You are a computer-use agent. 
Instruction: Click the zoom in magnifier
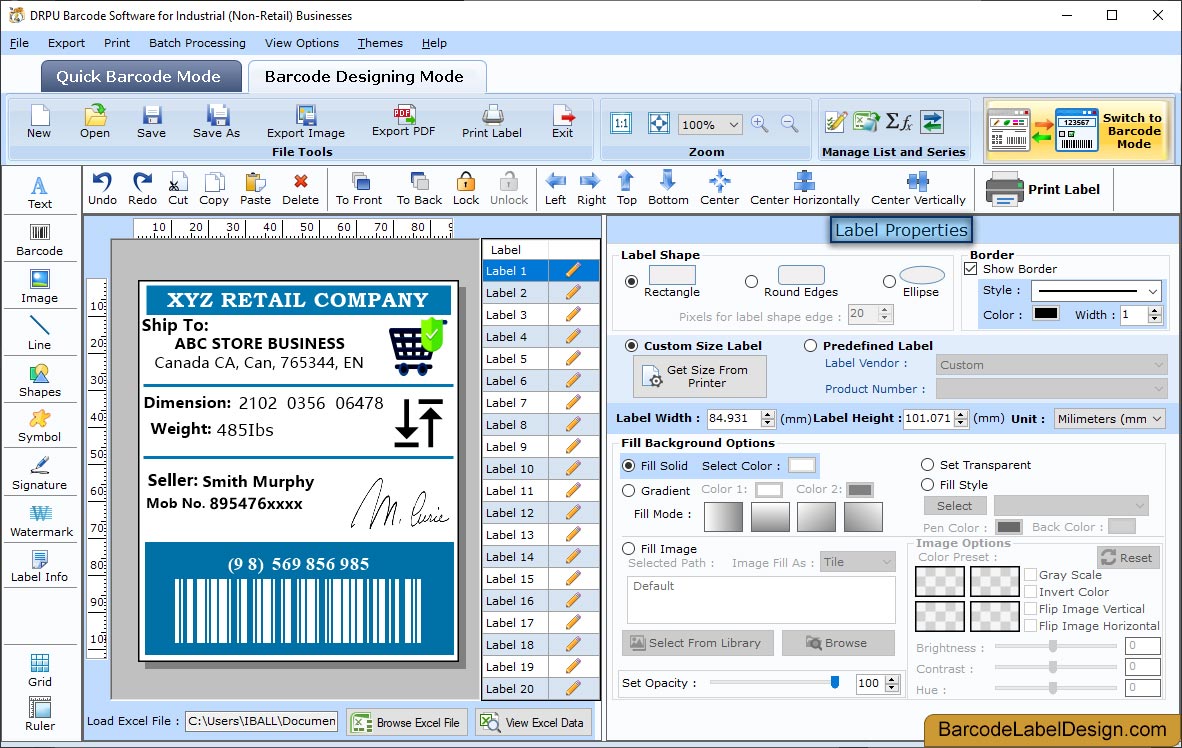pyautogui.click(x=760, y=124)
